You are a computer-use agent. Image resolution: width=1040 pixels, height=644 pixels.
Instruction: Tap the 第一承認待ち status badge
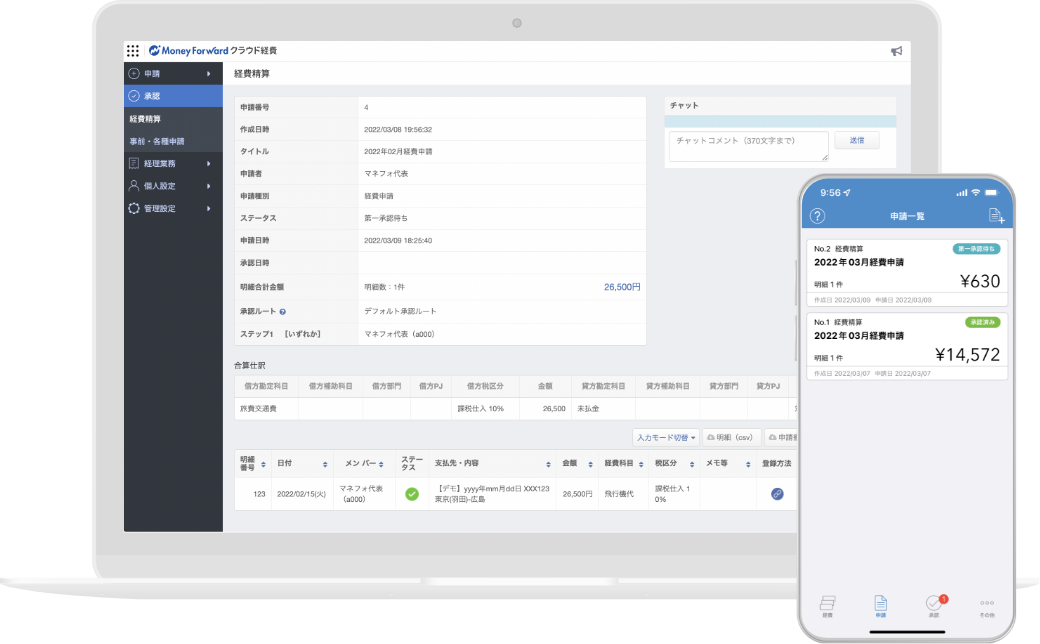pos(976,249)
